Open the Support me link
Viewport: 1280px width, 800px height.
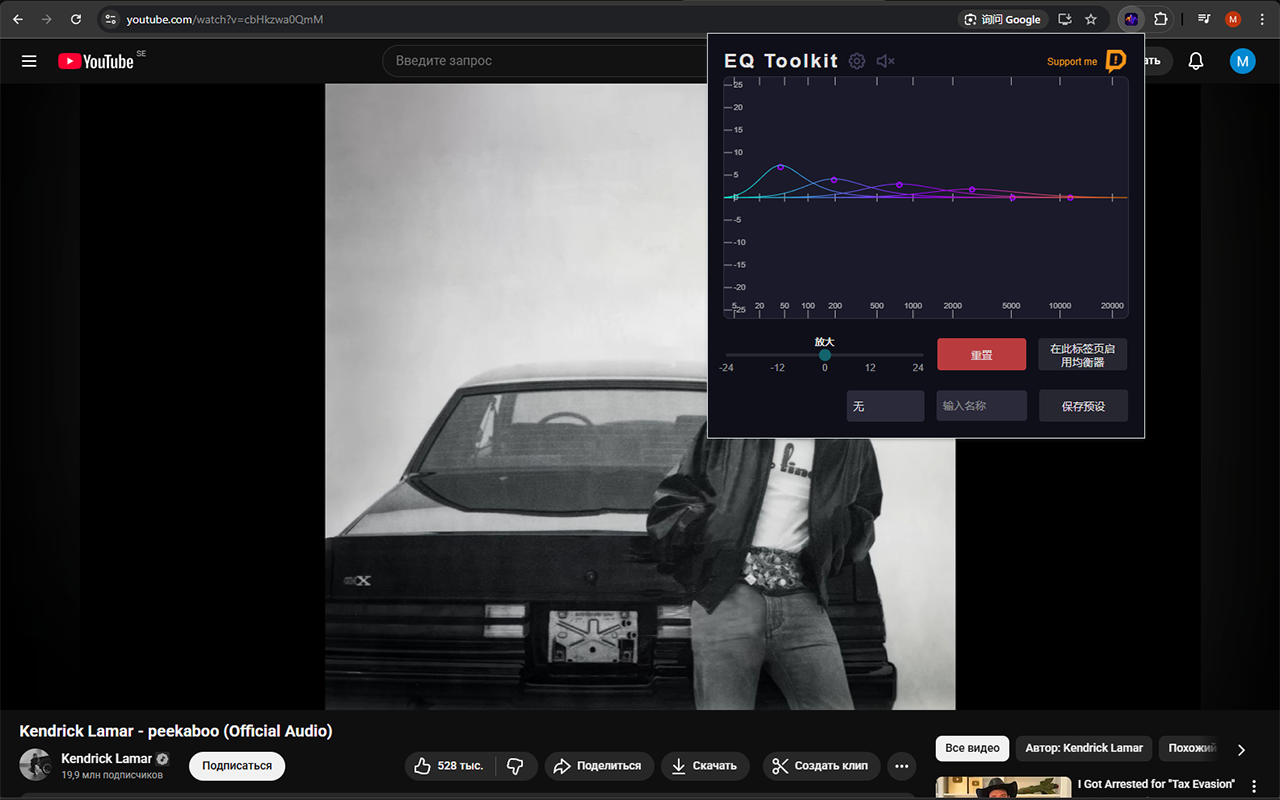(1072, 62)
